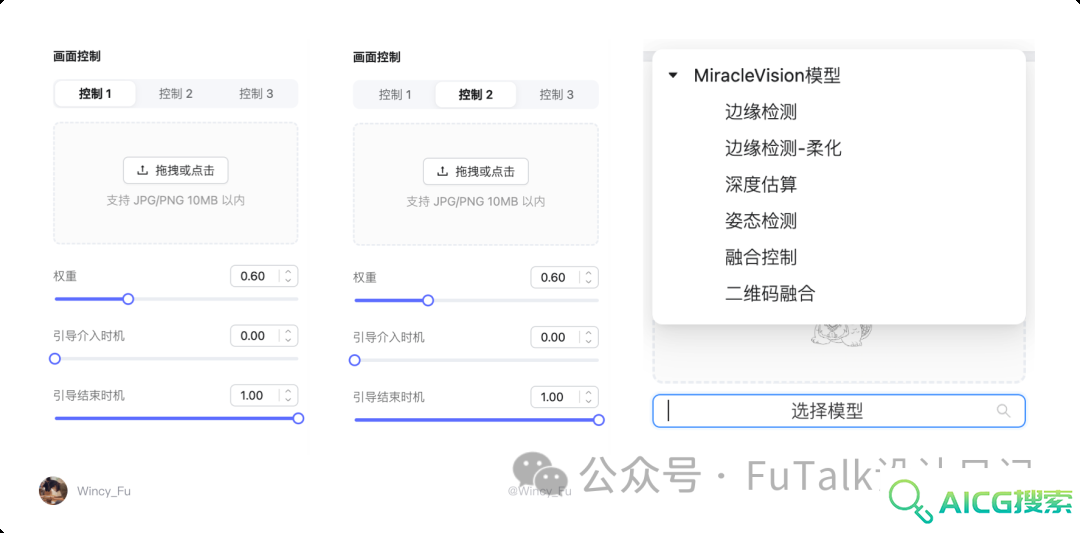The image size is (1080, 533).
Task: Click 拖拽或点击 upload button in left panel
Action: coord(176,170)
